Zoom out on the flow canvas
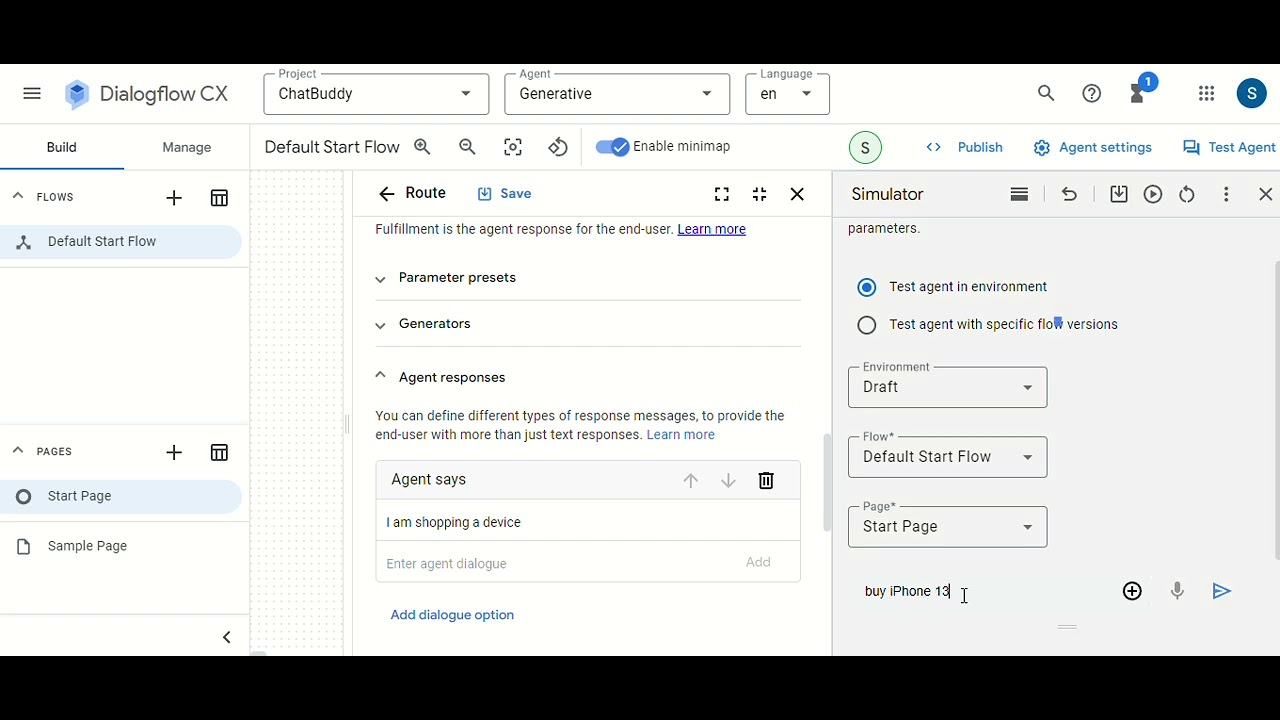1280x720 pixels. pyautogui.click(x=467, y=147)
